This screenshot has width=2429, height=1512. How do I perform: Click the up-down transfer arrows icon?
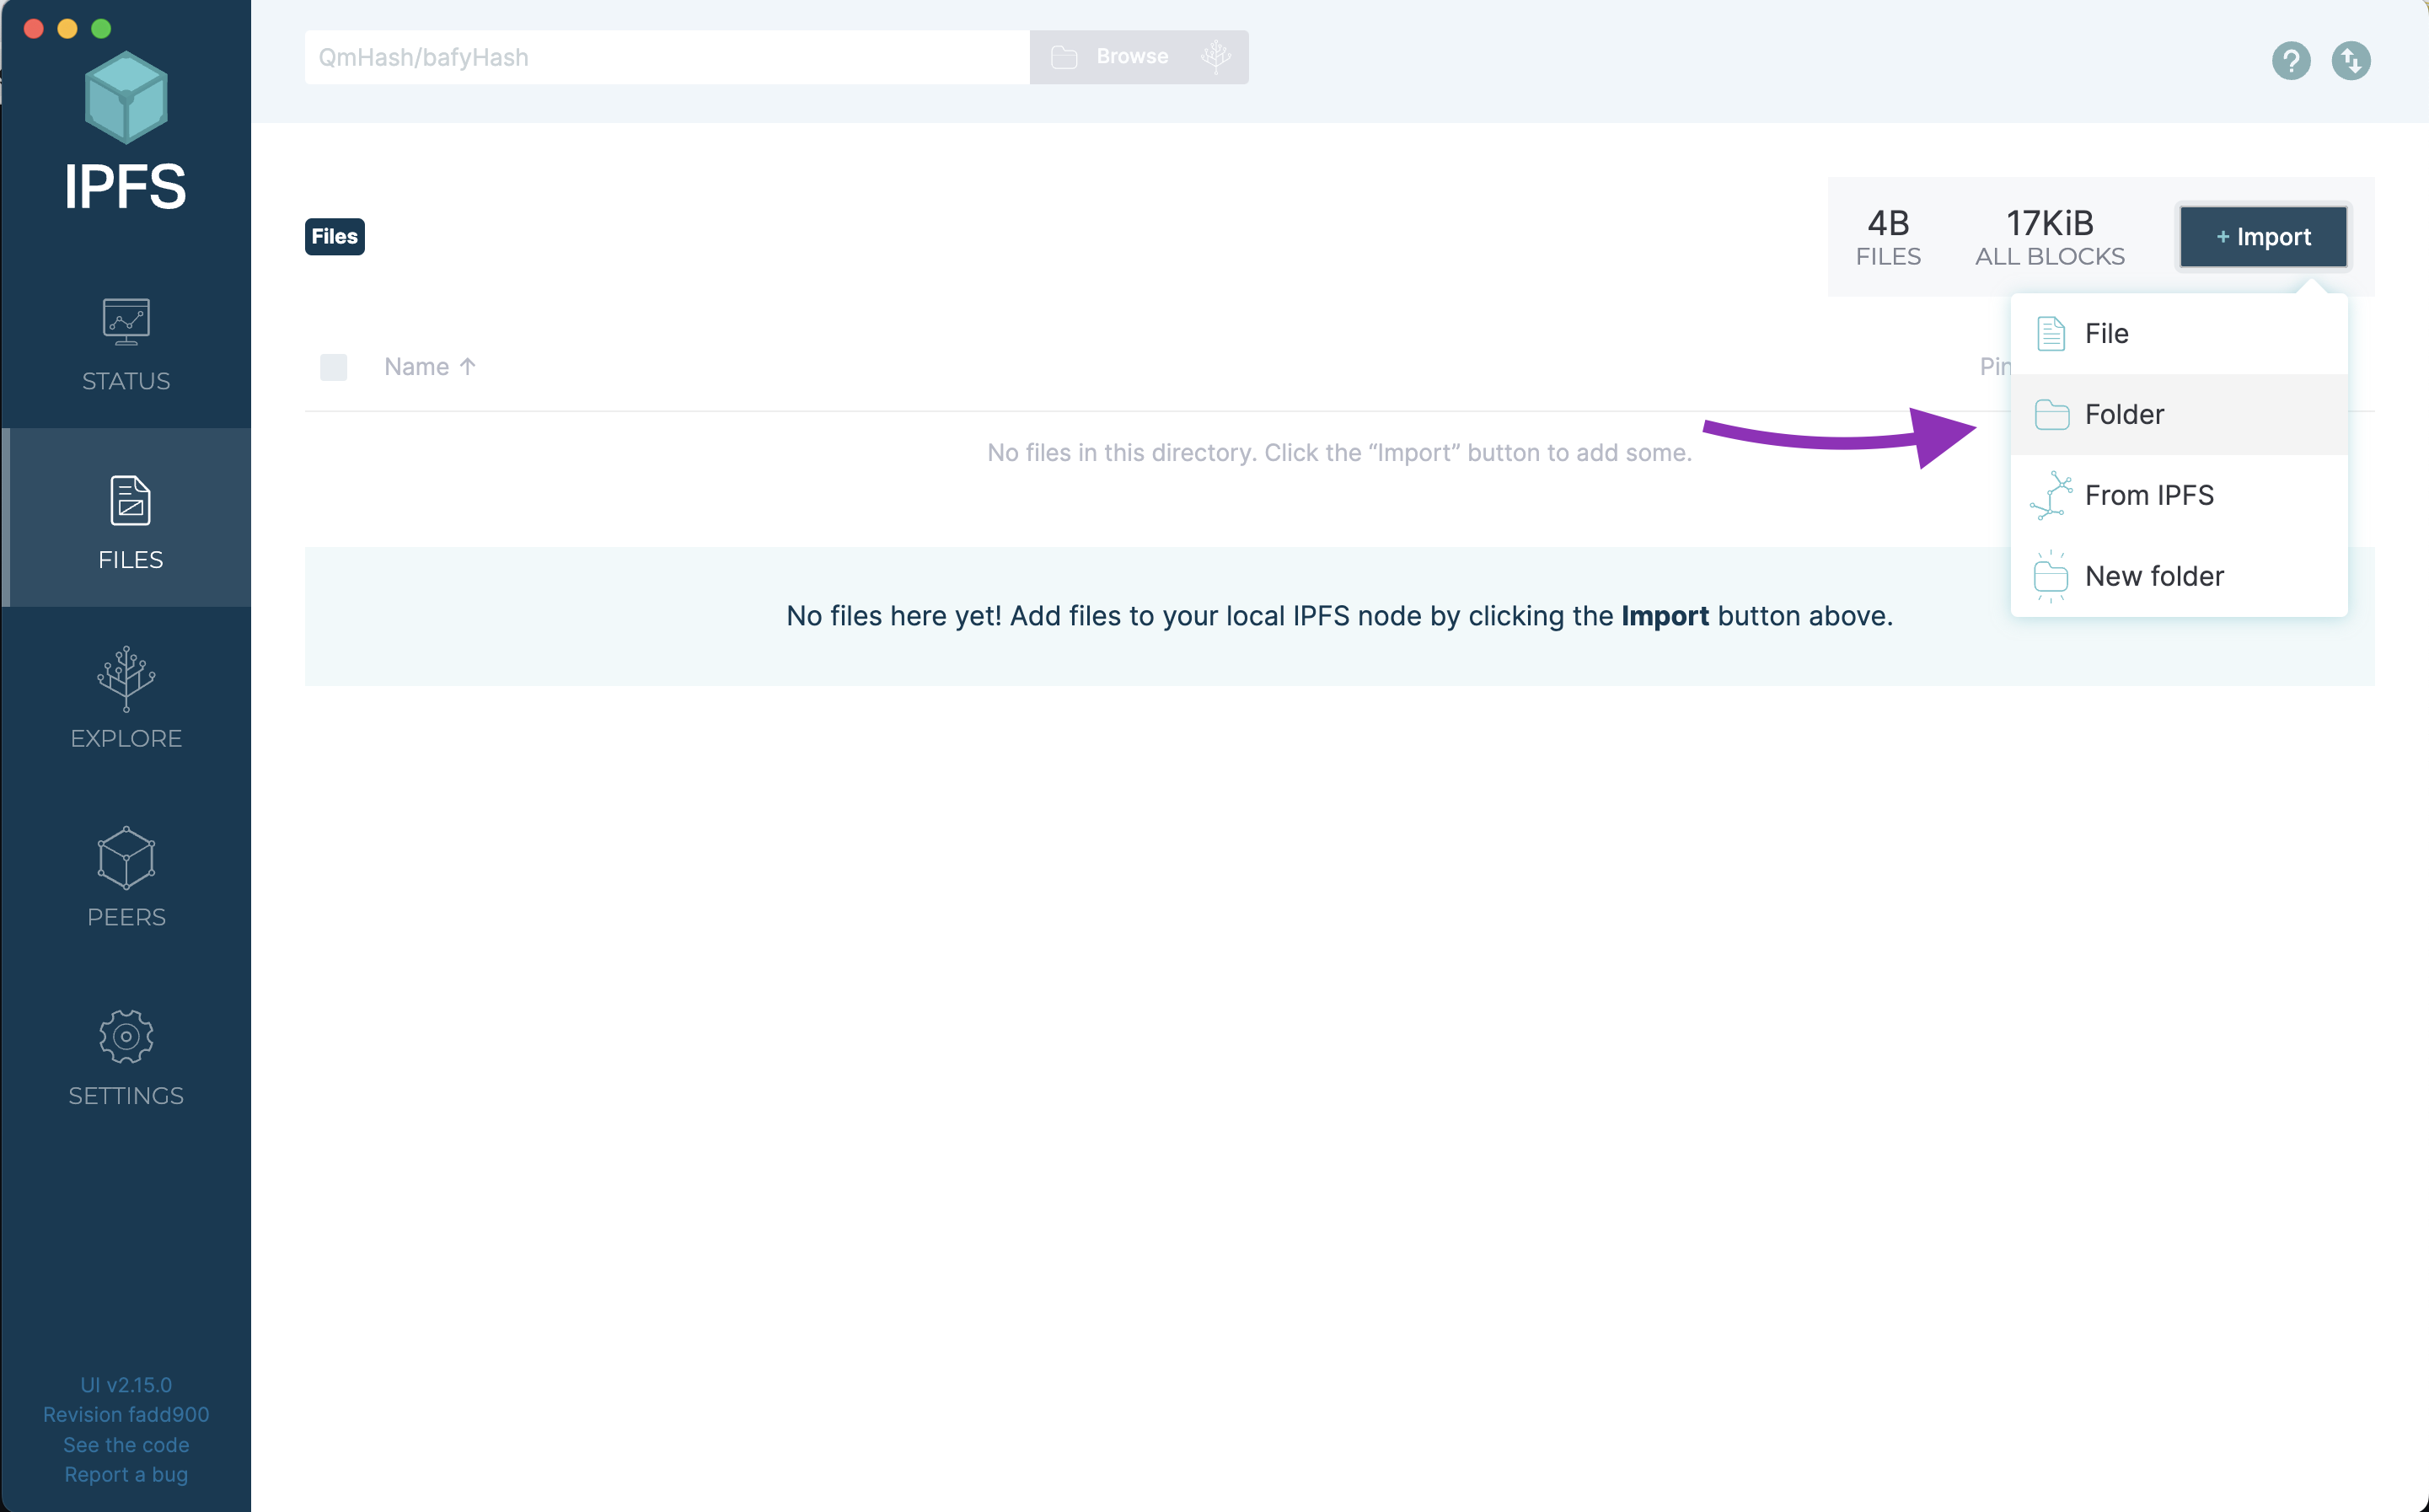tap(2351, 61)
